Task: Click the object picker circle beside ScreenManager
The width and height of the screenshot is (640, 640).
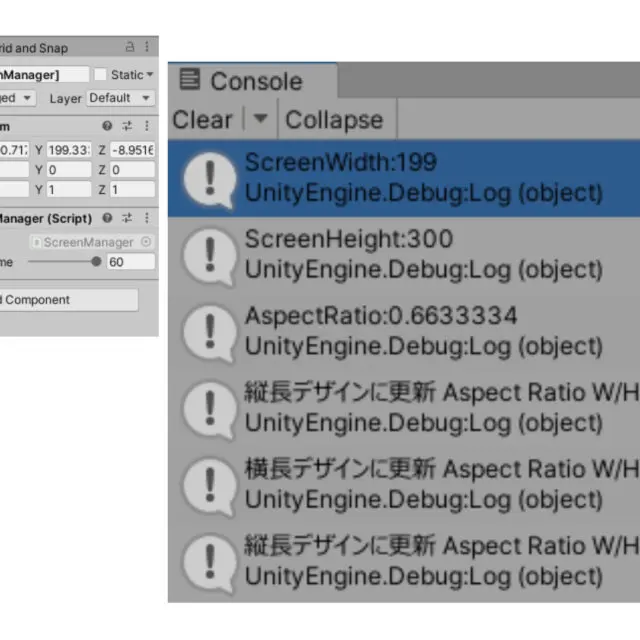Action: coord(146,242)
